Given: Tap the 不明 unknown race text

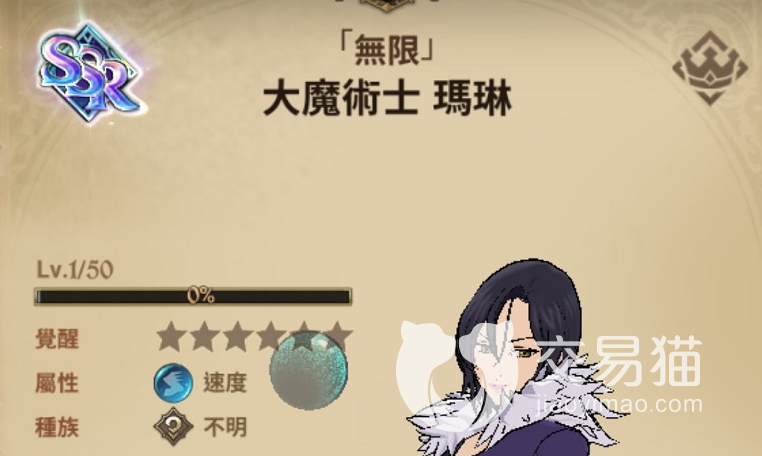Looking at the screenshot, I should 225,427.
